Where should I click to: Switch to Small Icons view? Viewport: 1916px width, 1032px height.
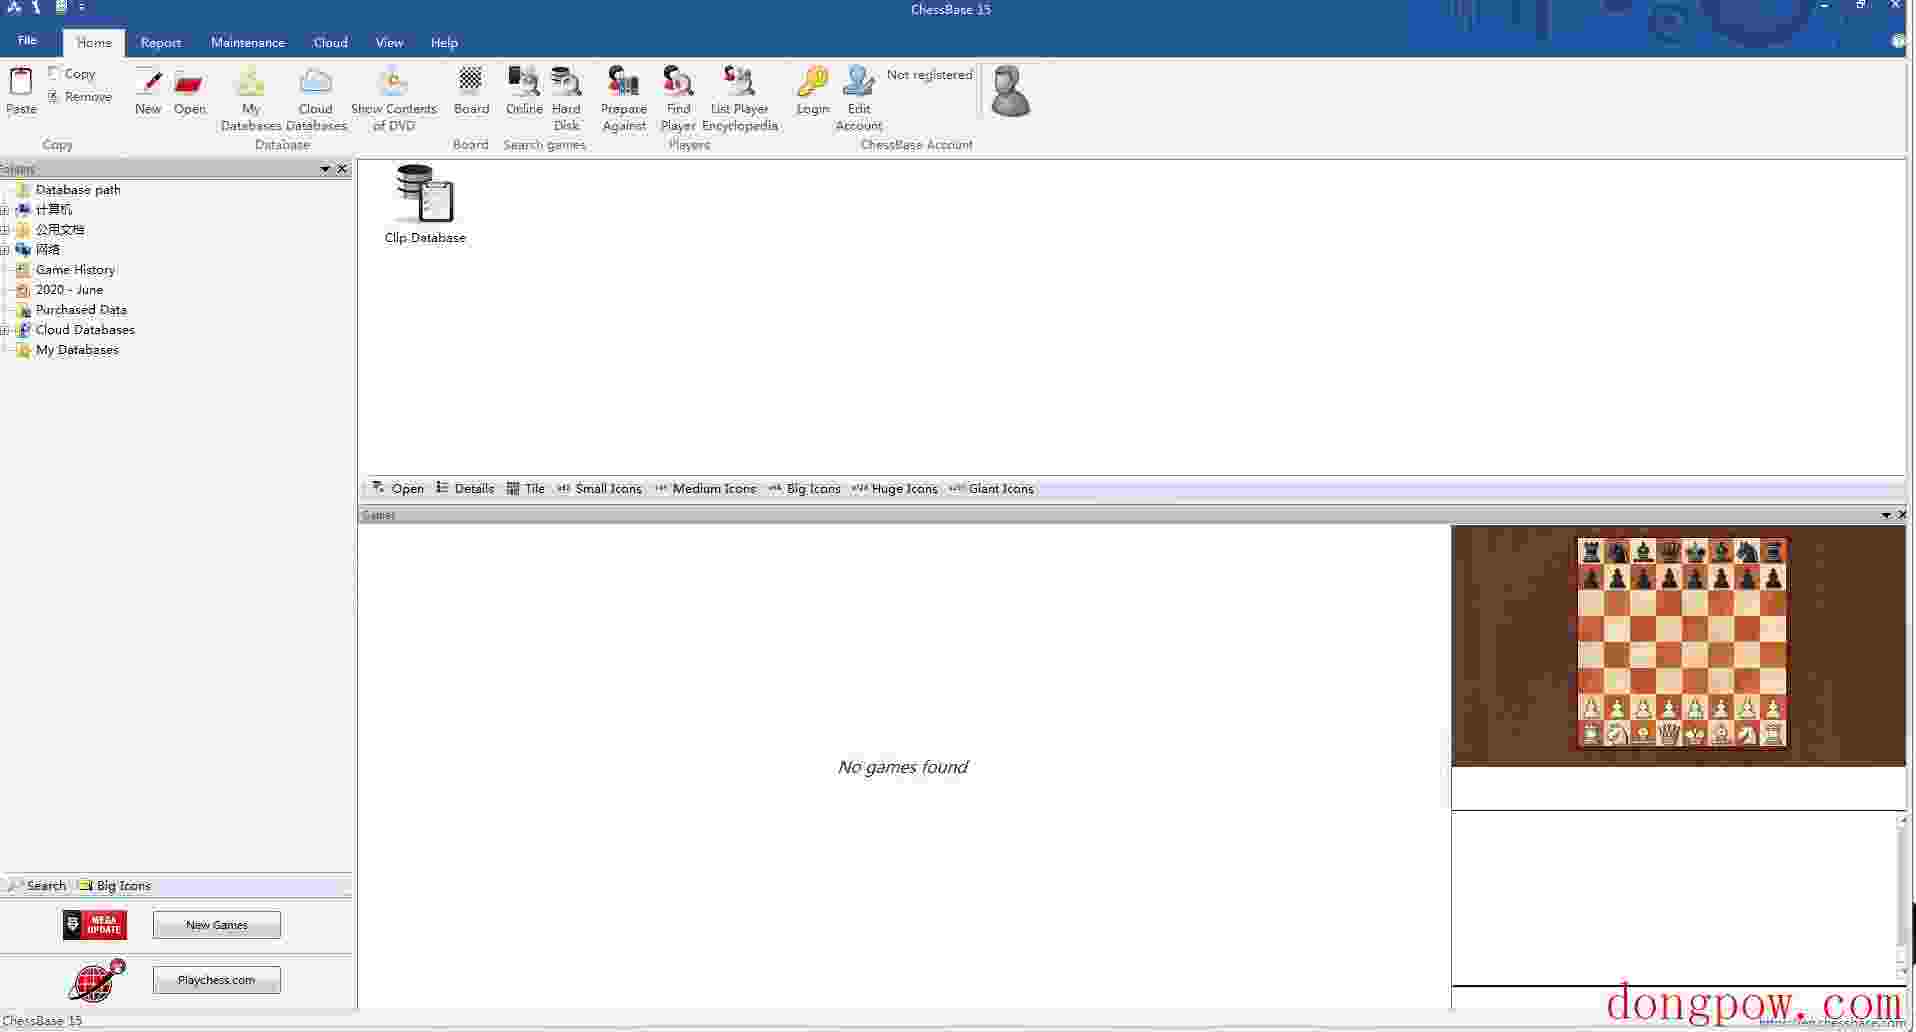599,488
